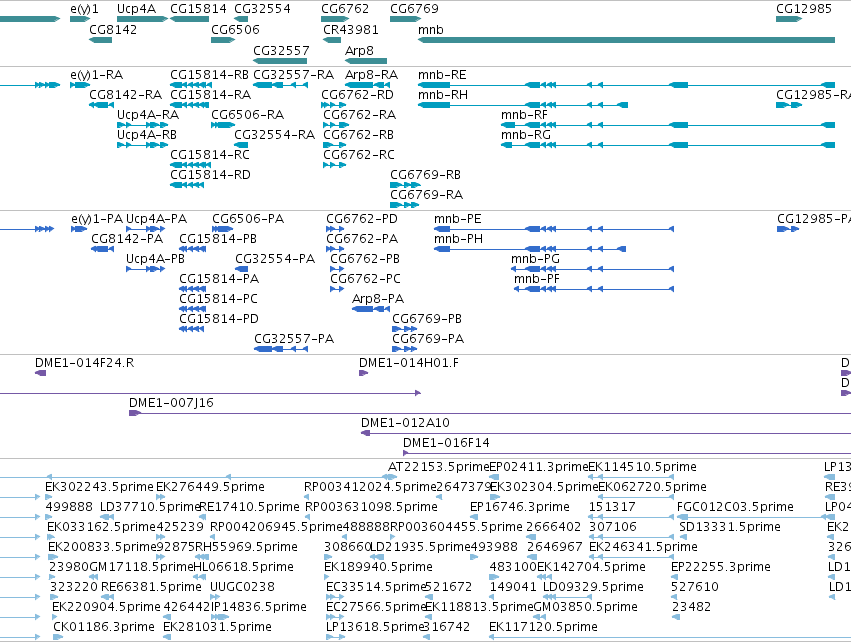Click EST label EK189940.5prime
Viewport: 851px width, 642px height.
pyautogui.click(x=378, y=567)
